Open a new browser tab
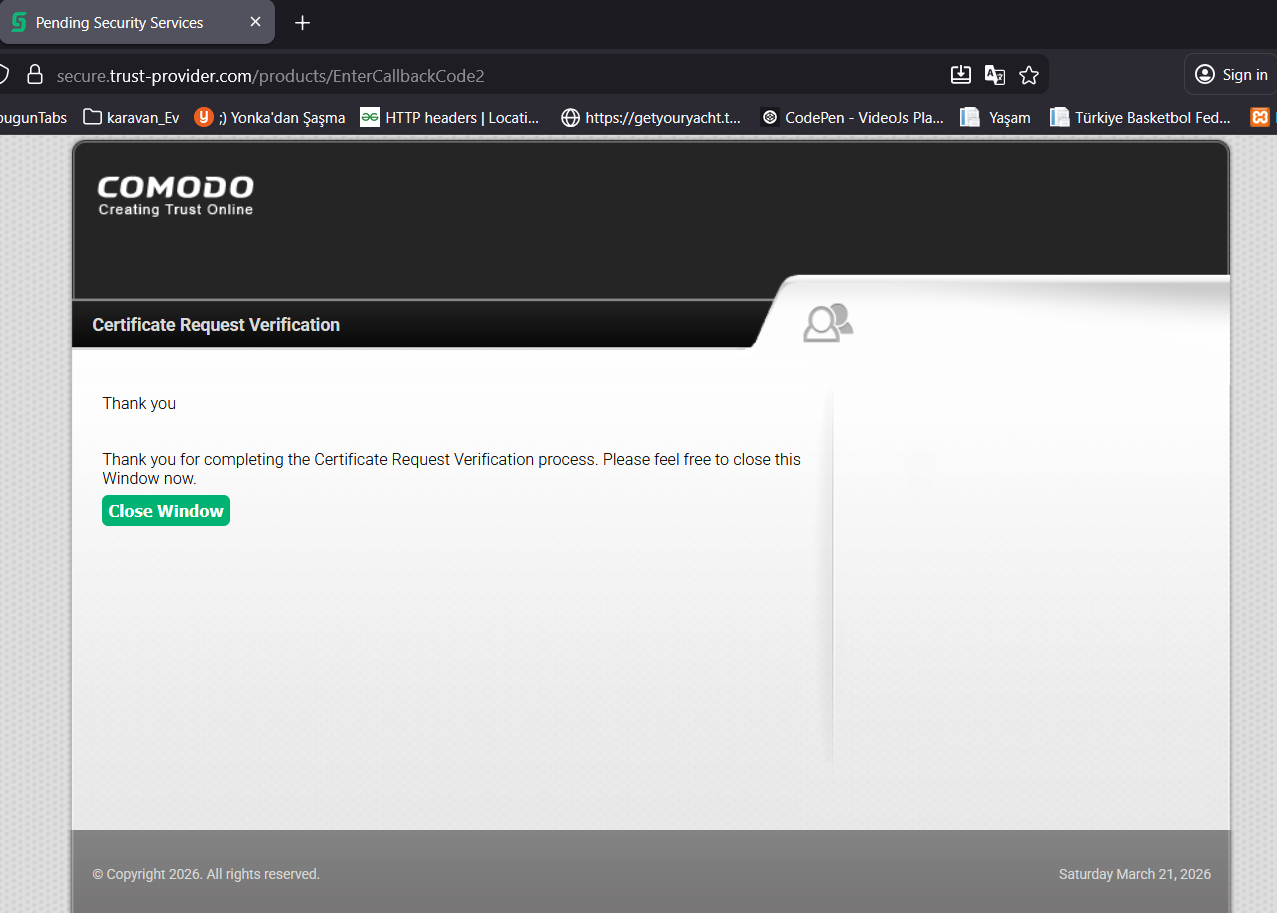The height and width of the screenshot is (913, 1277). 303,23
